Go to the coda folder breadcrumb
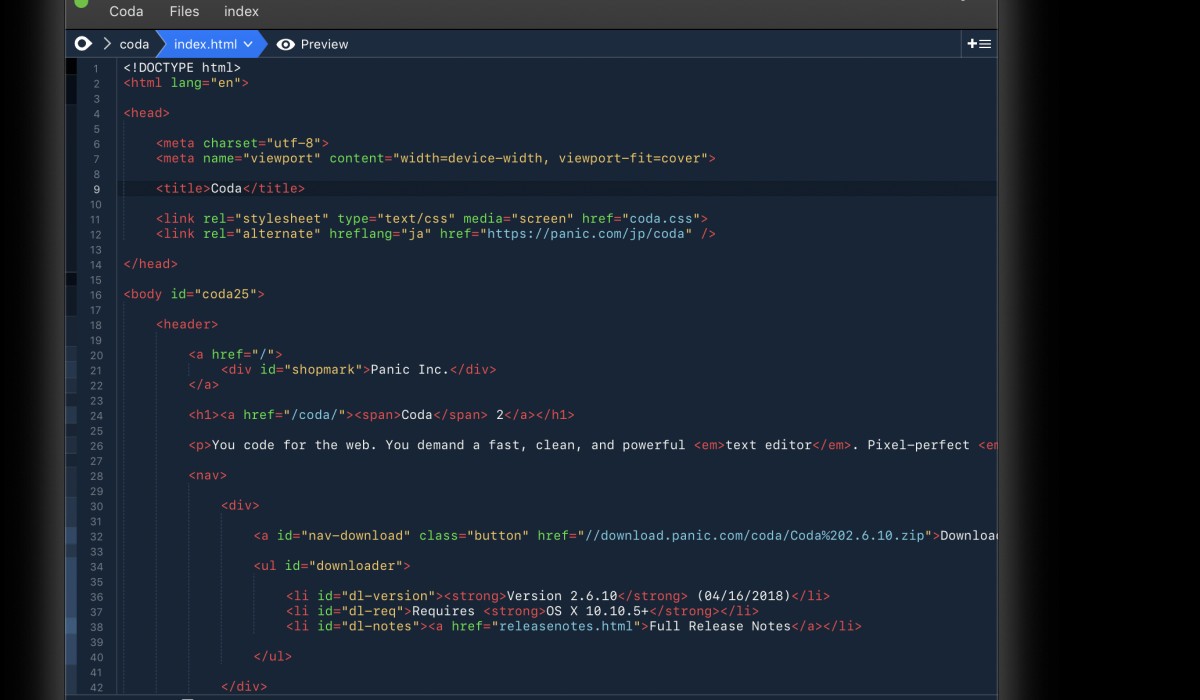This screenshot has width=1200, height=700. [x=134, y=44]
